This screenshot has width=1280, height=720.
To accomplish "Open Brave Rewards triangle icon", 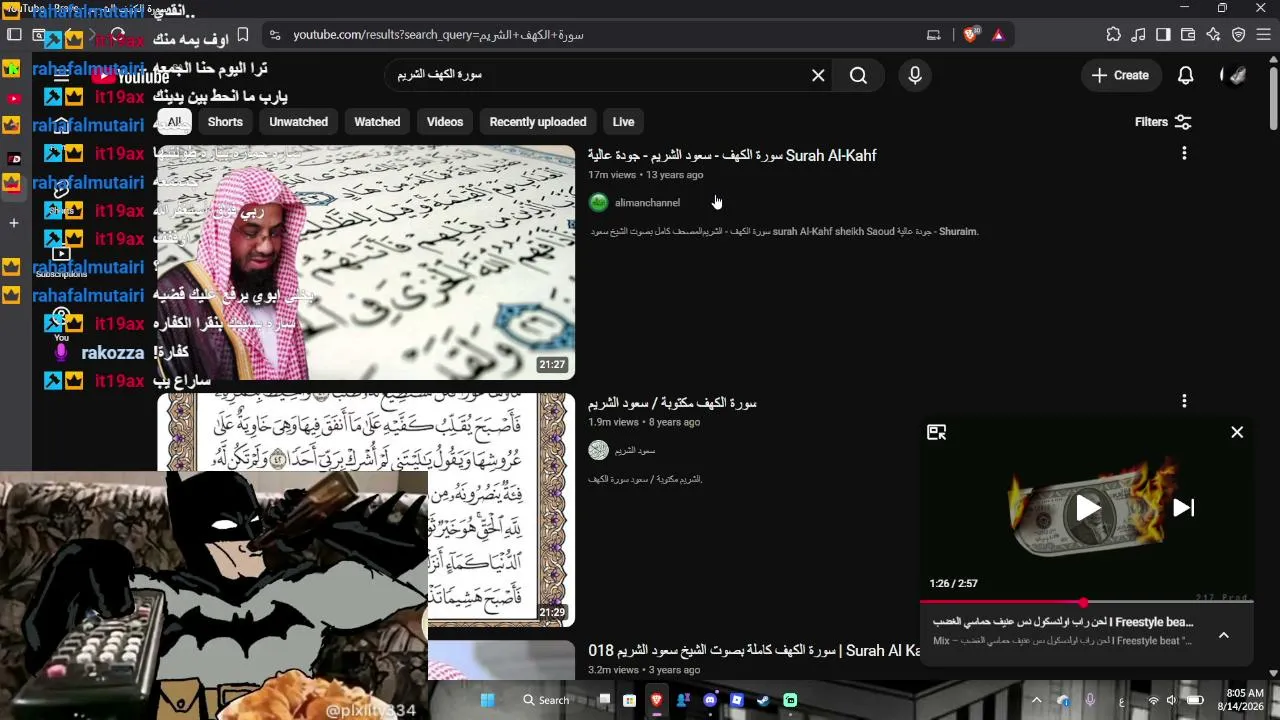I will click(x=998, y=35).
